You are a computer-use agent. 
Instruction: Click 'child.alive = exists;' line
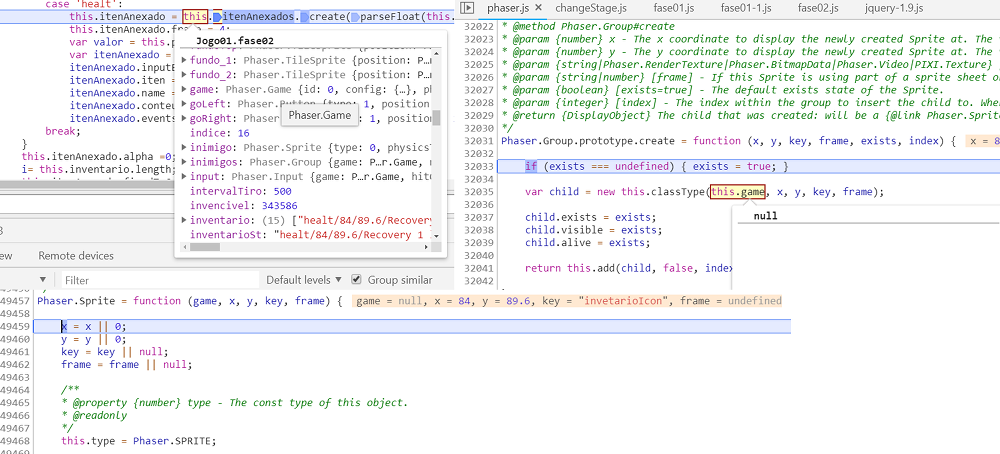point(587,243)
